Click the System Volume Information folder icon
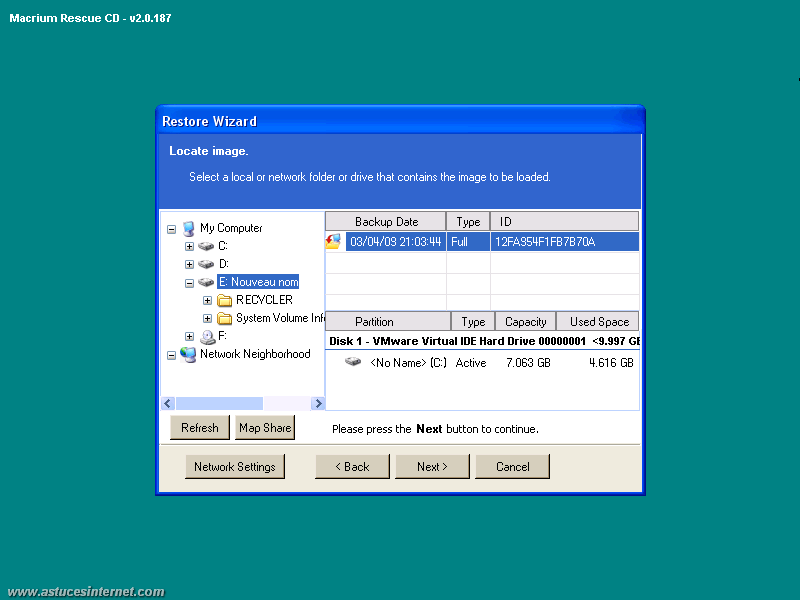The height and width of the screenshot is (600, 800). 224,319
